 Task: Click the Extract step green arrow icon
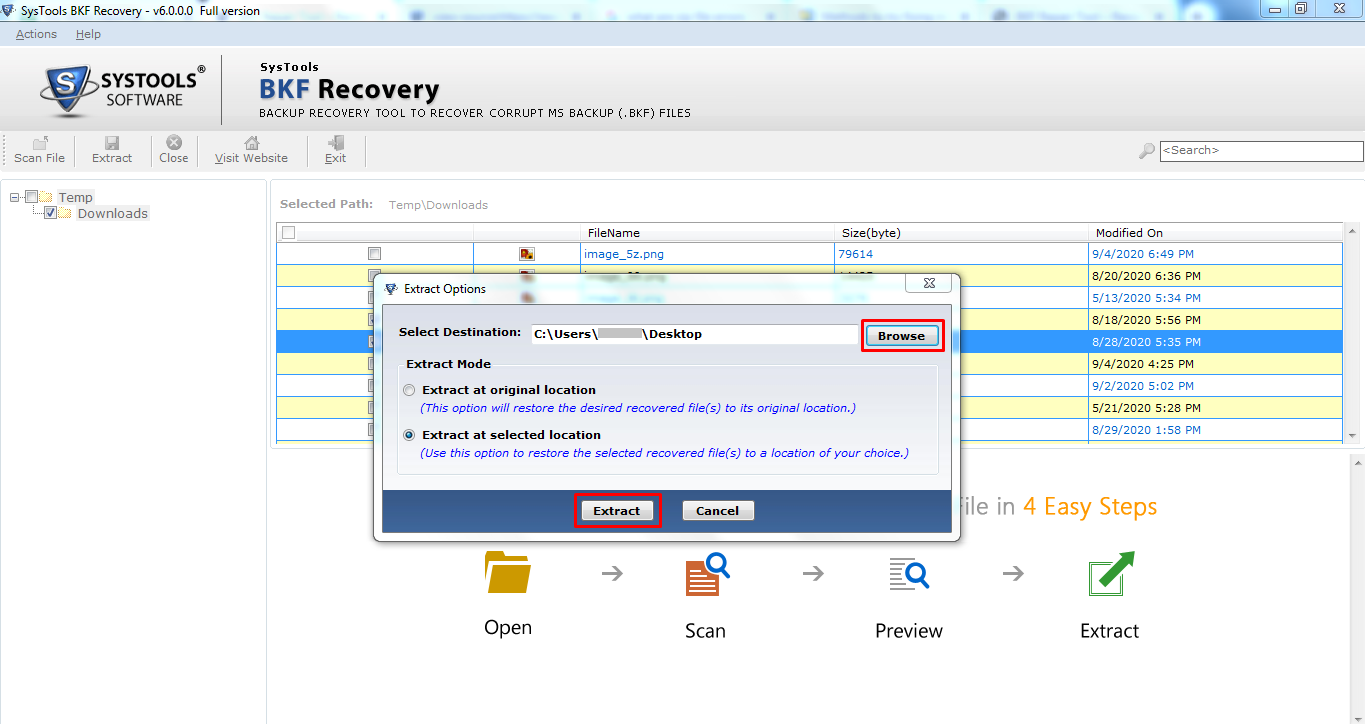click(x=1111, y=573)
